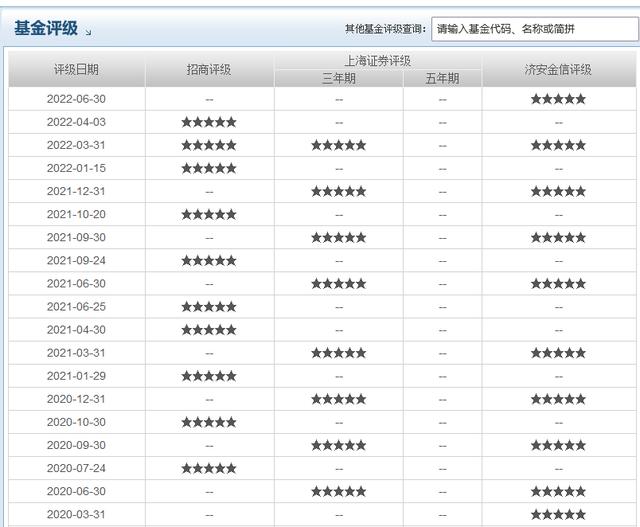Click 济安金信 stars in the 2020-12-31 row
The width and height of the screenshot is (640, 527).
558,399
